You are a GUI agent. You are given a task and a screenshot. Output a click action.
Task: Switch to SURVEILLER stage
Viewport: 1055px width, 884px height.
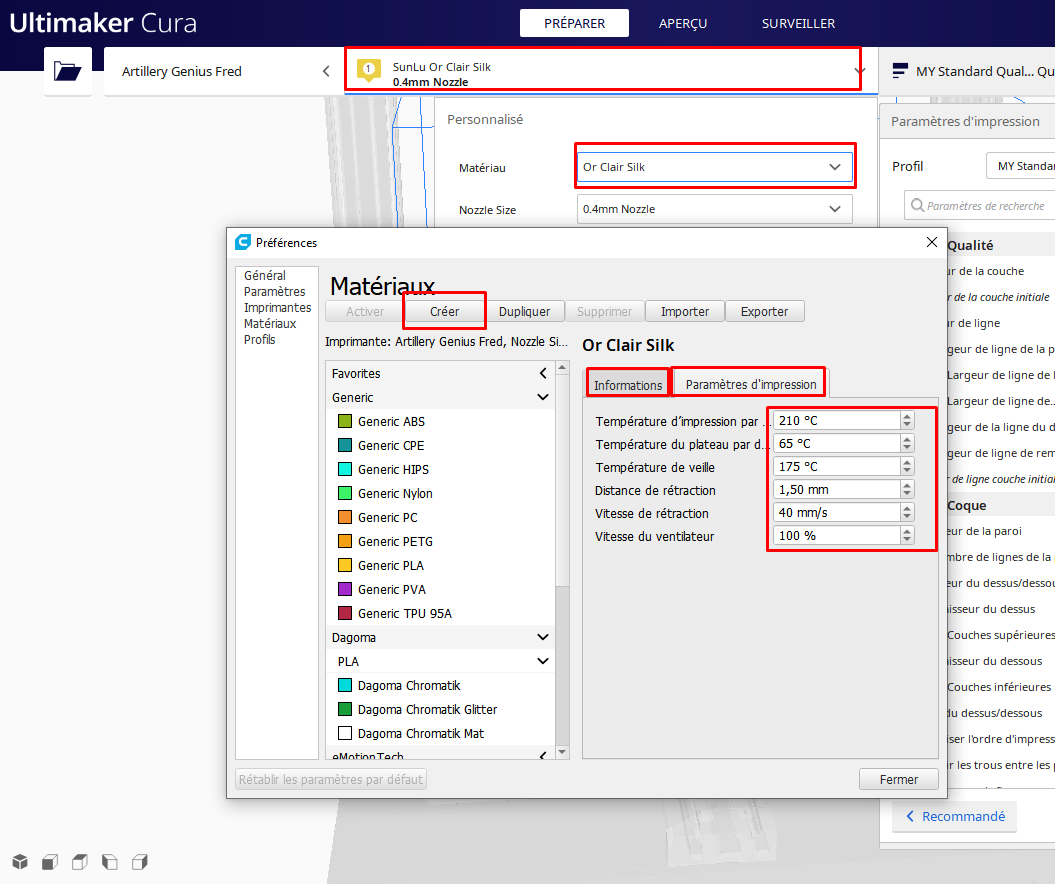click(x=798, y=23)
